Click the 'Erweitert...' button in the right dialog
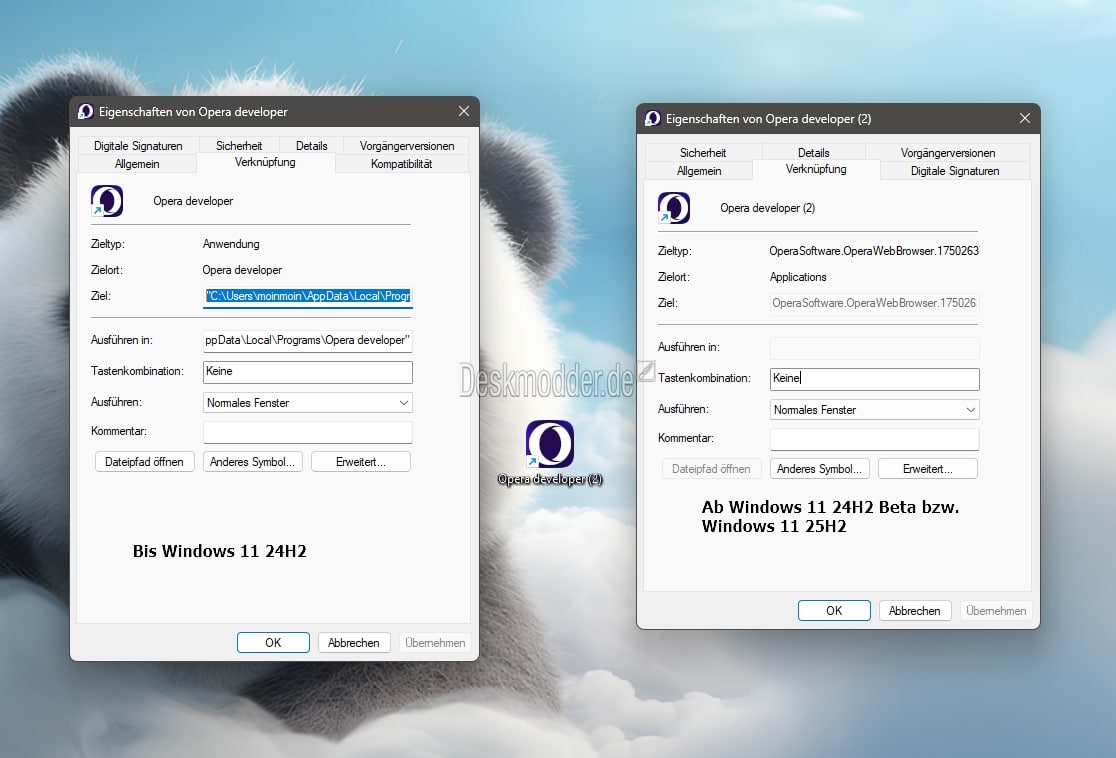Screen dimensions: 1116x758 pyautogui.click(x=927, y=469)
